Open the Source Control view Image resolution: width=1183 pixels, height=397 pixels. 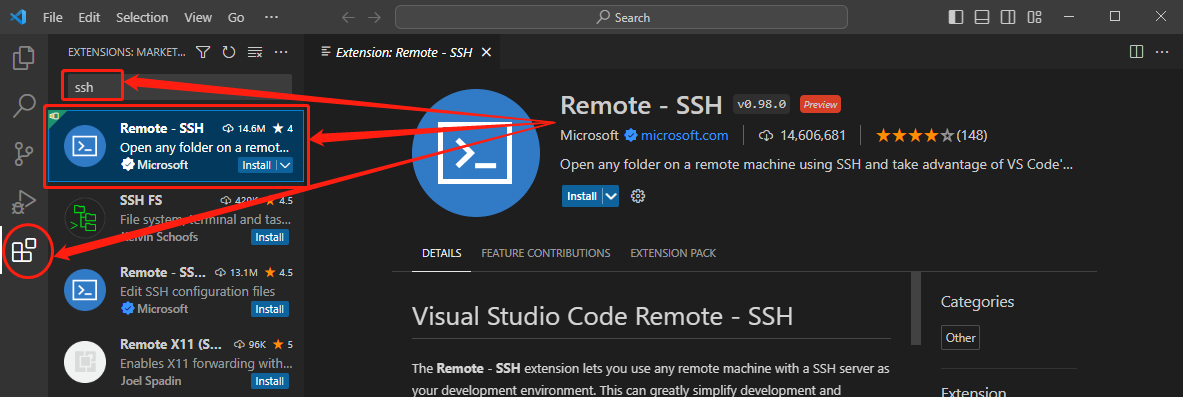pos(24,153)
